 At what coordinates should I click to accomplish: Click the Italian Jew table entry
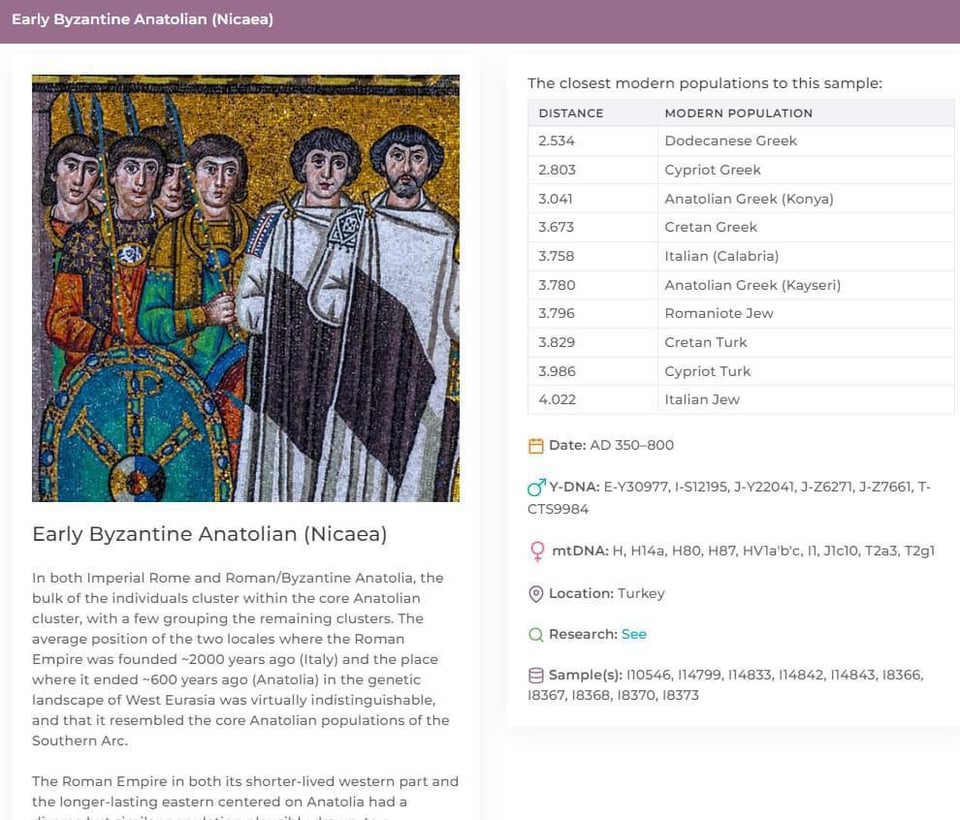coord(702,399)
